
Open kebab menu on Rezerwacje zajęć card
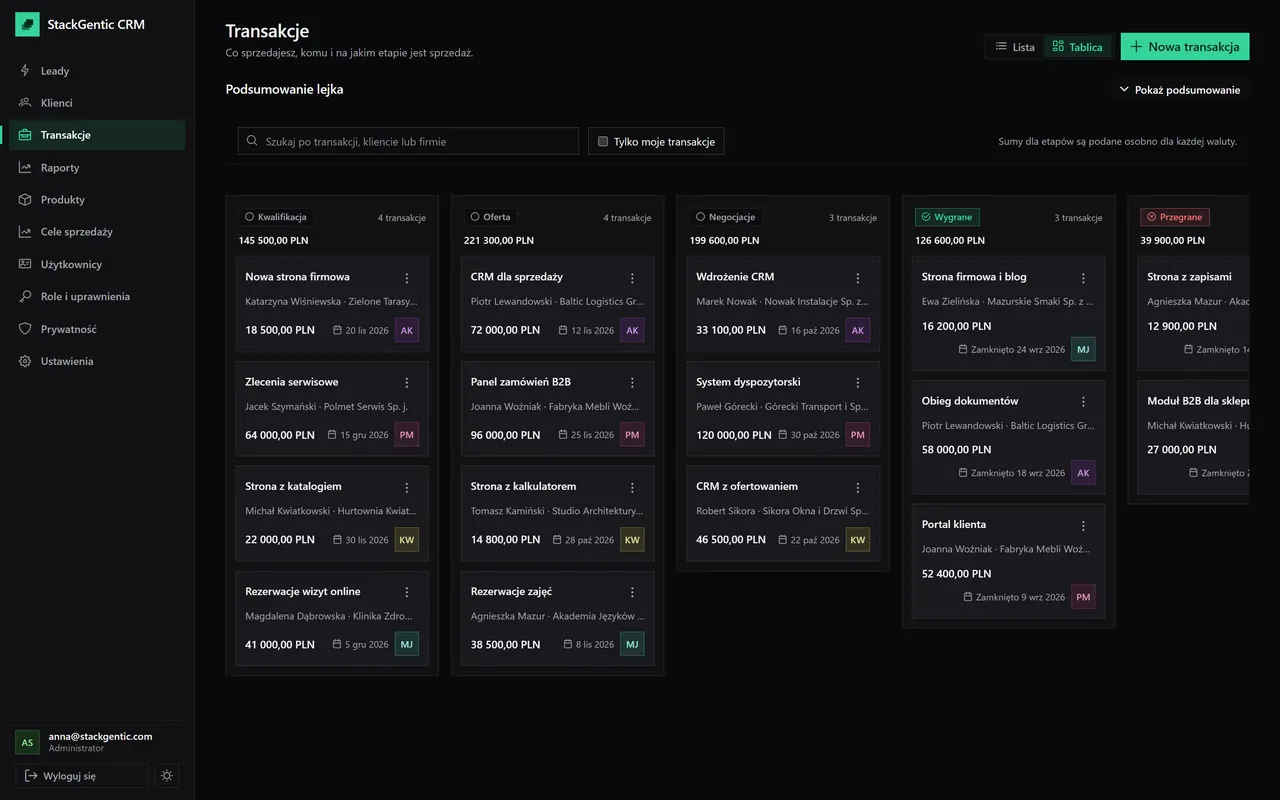point(632,593)
